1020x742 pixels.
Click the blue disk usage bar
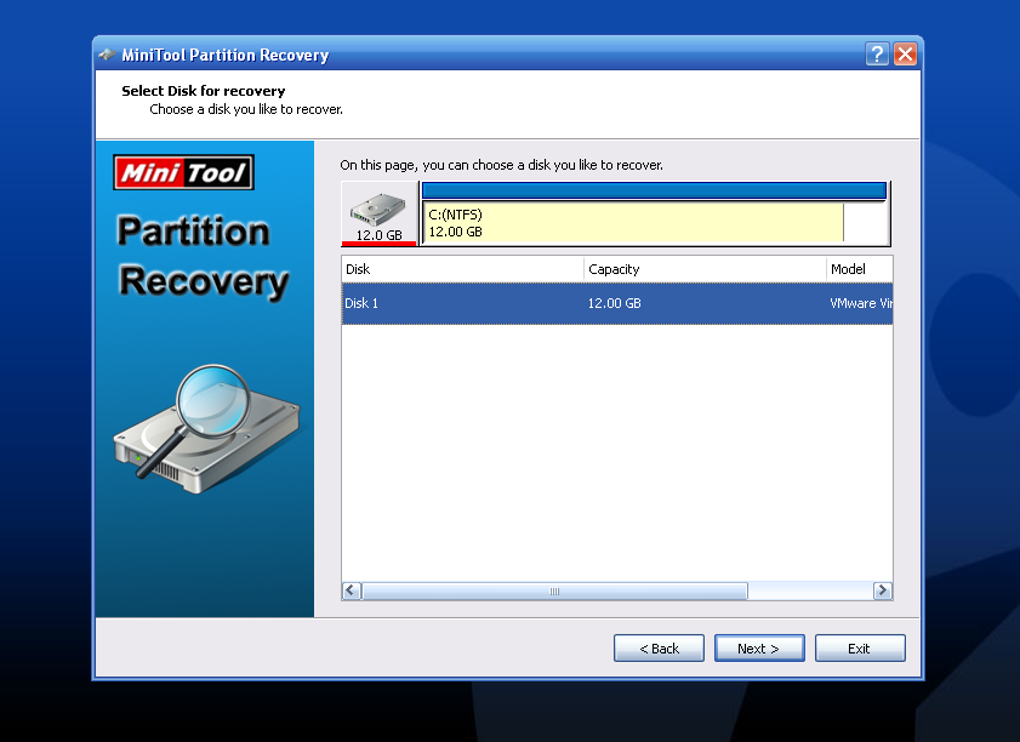pos(654,191)
